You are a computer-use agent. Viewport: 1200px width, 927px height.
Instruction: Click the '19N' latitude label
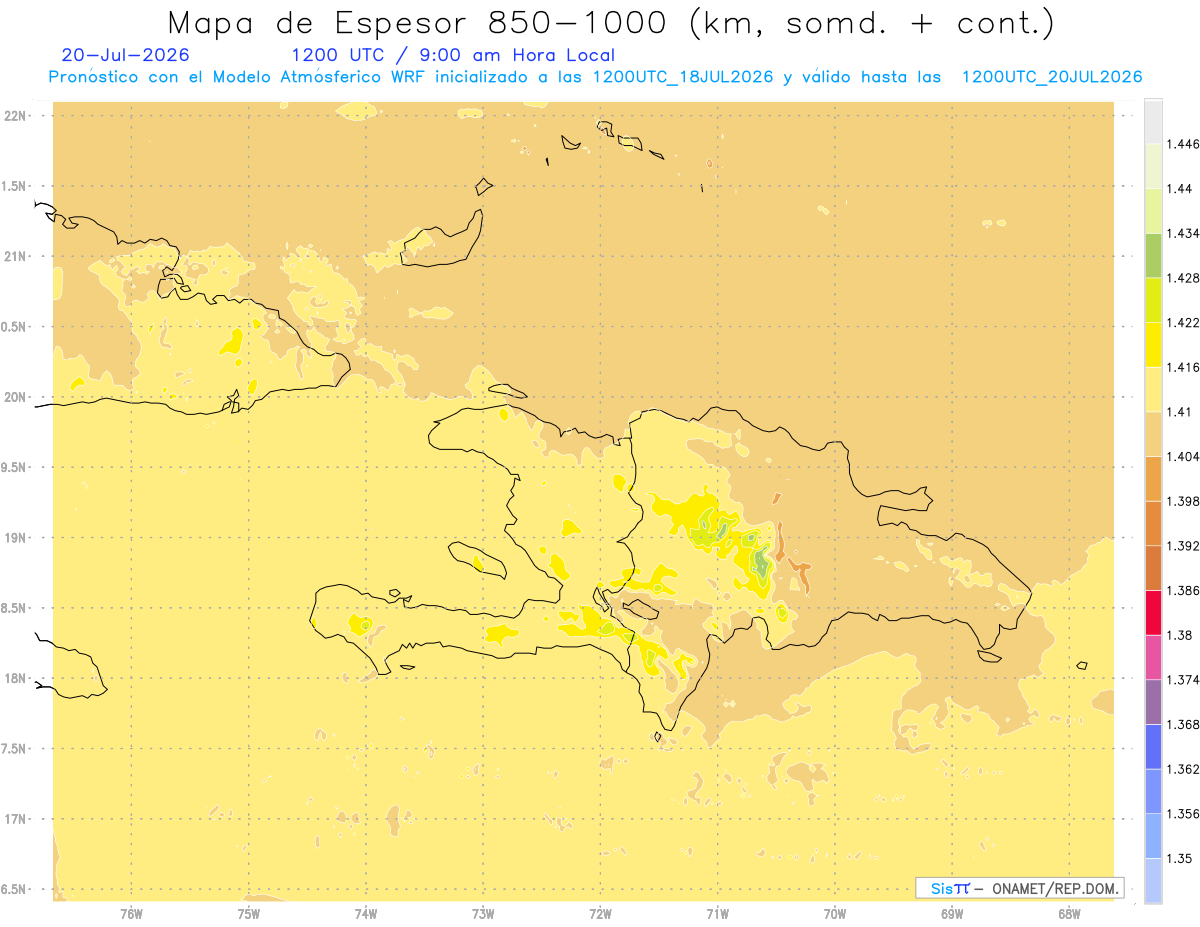click(17, 538)
